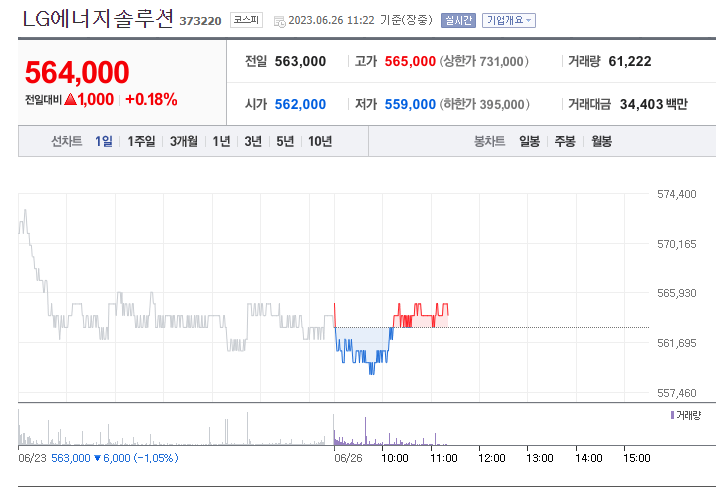Select the 1주일 line chart tab

click(141, 141)
